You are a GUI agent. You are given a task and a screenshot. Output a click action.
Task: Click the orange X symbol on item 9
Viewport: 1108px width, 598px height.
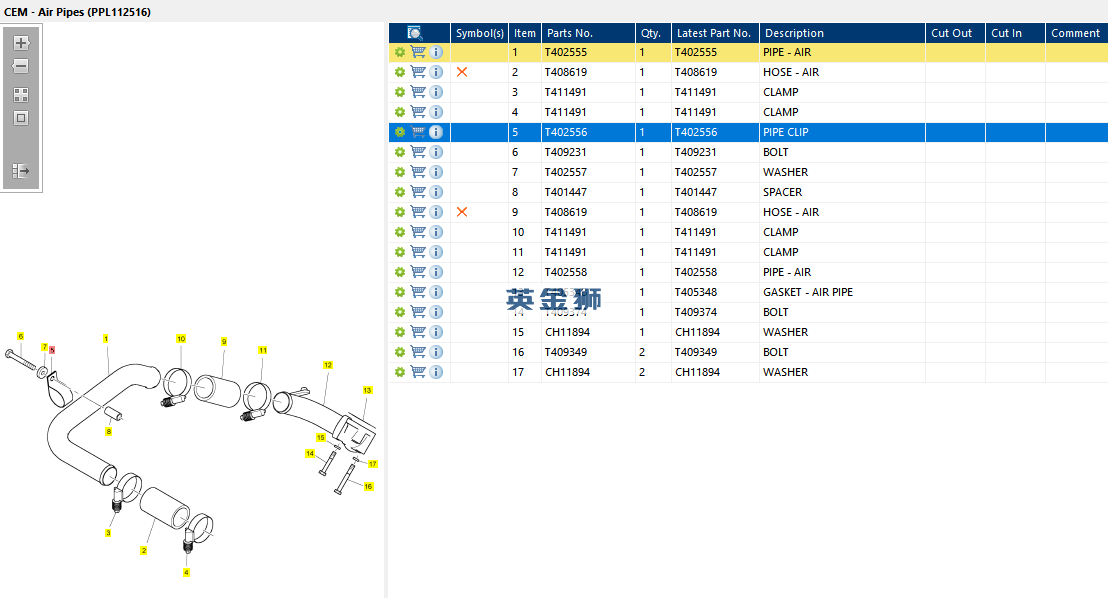click(x=462, y=212)
